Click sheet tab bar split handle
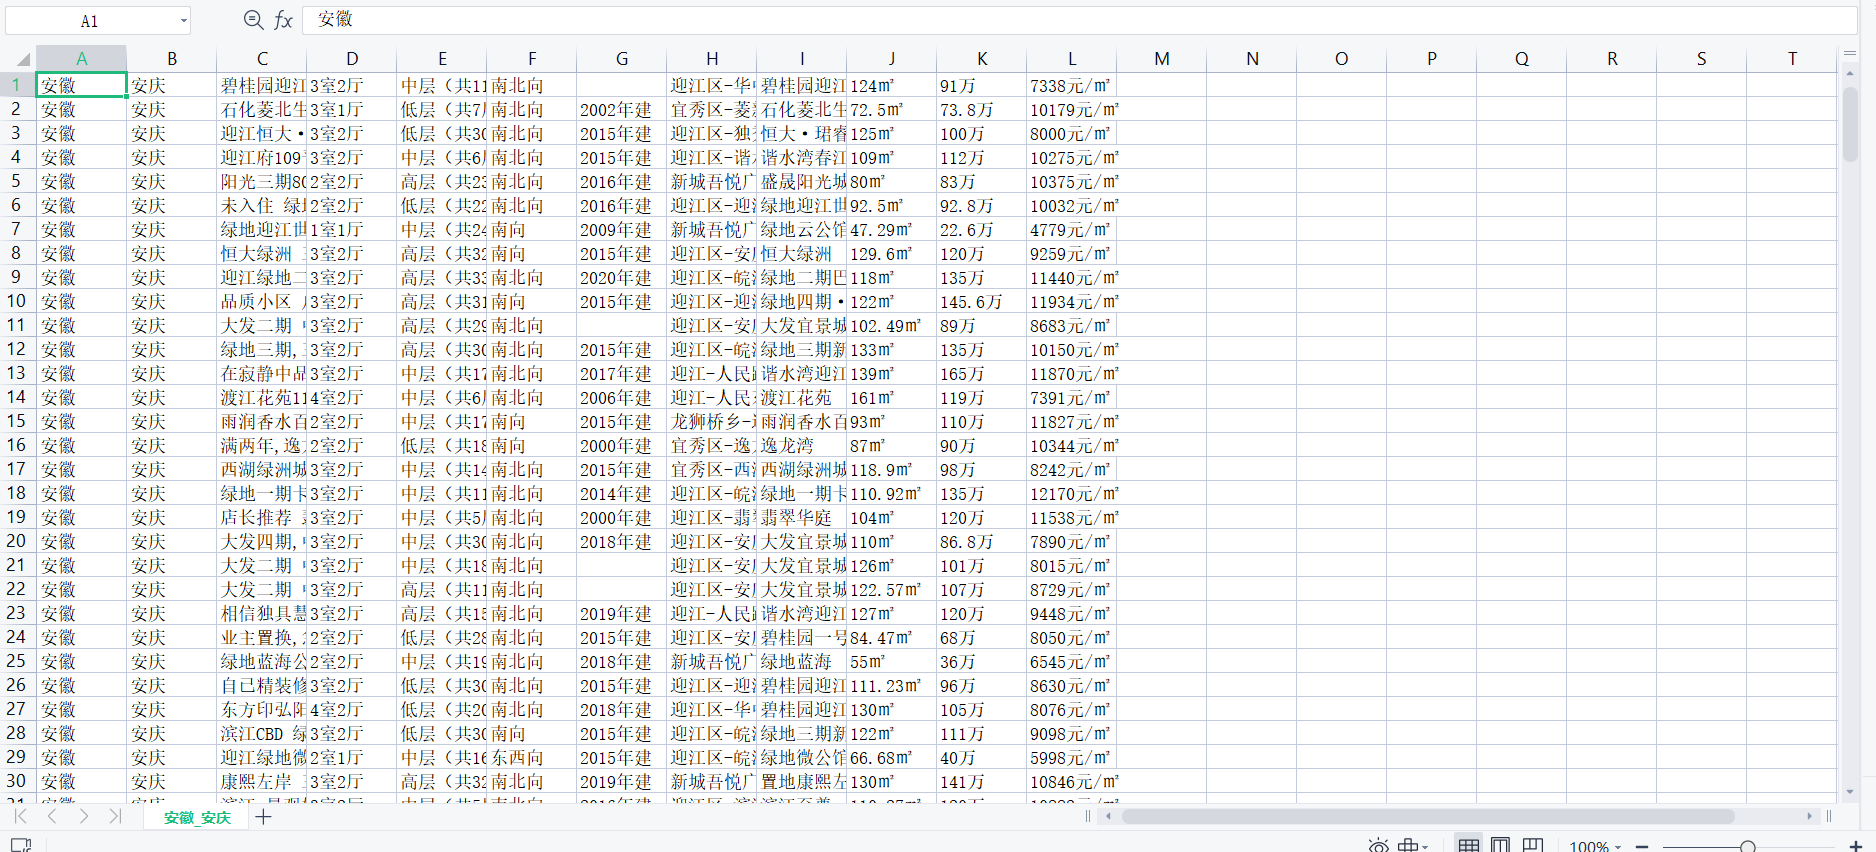 tap(1088, 816)
